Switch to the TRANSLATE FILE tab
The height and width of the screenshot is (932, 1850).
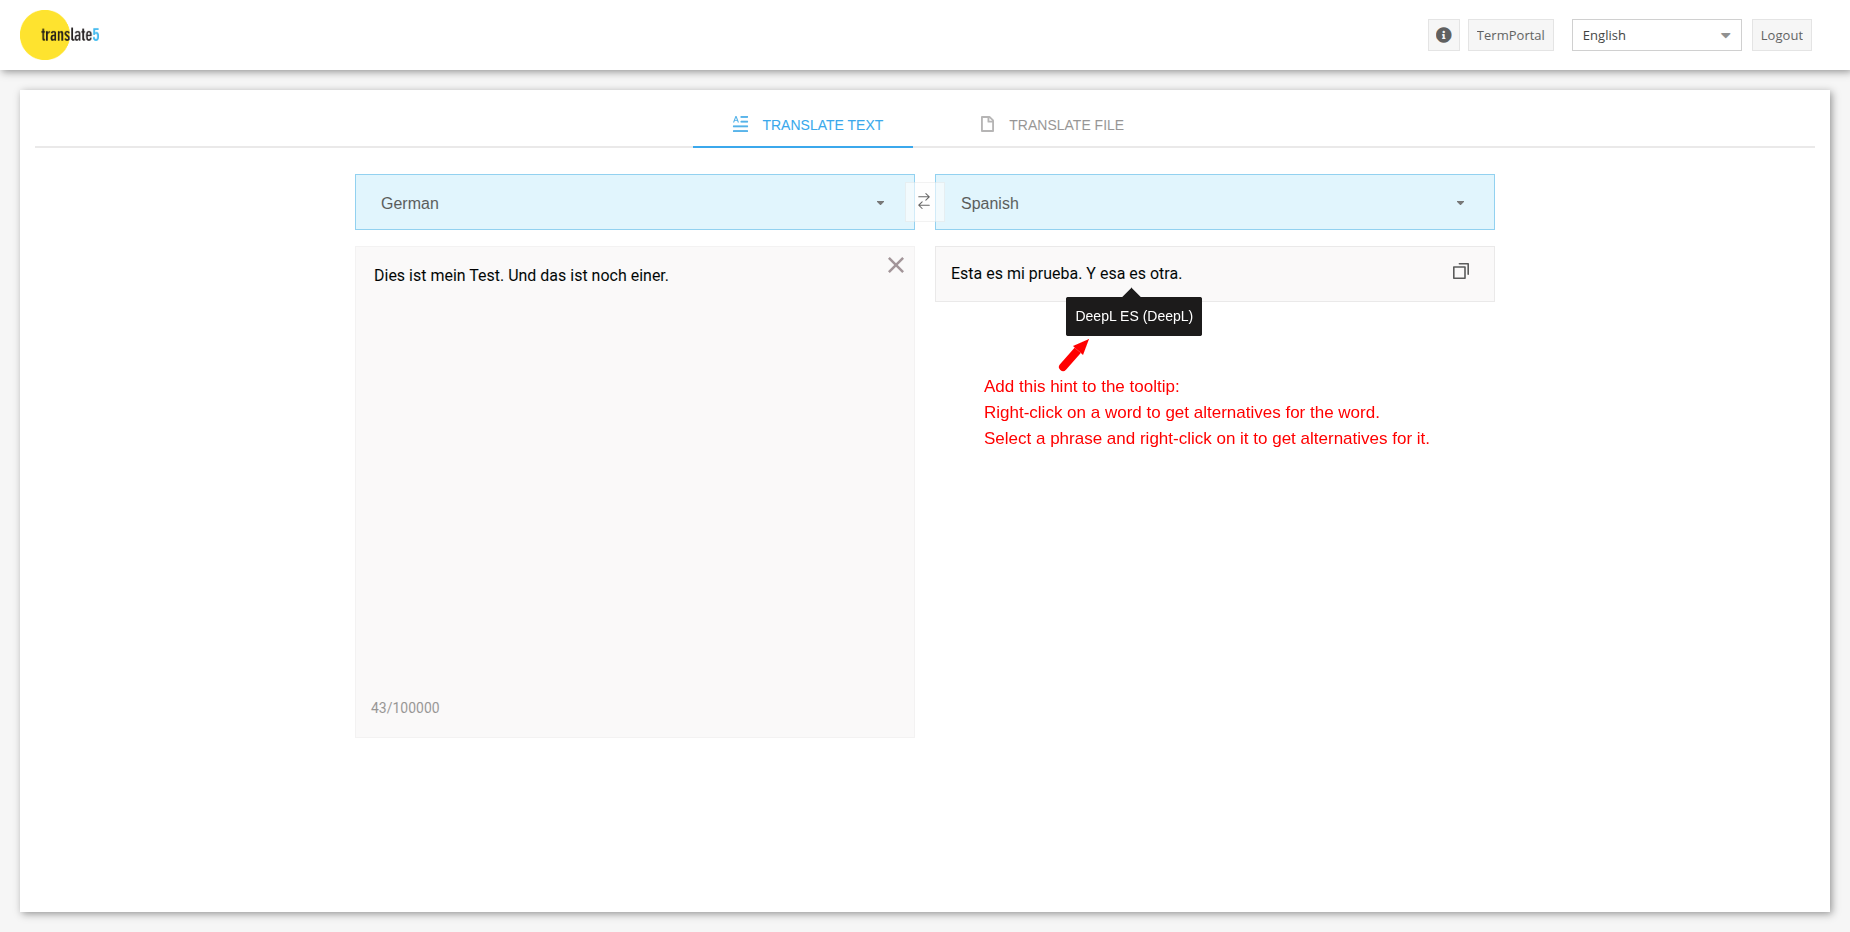click(1066, 125)
